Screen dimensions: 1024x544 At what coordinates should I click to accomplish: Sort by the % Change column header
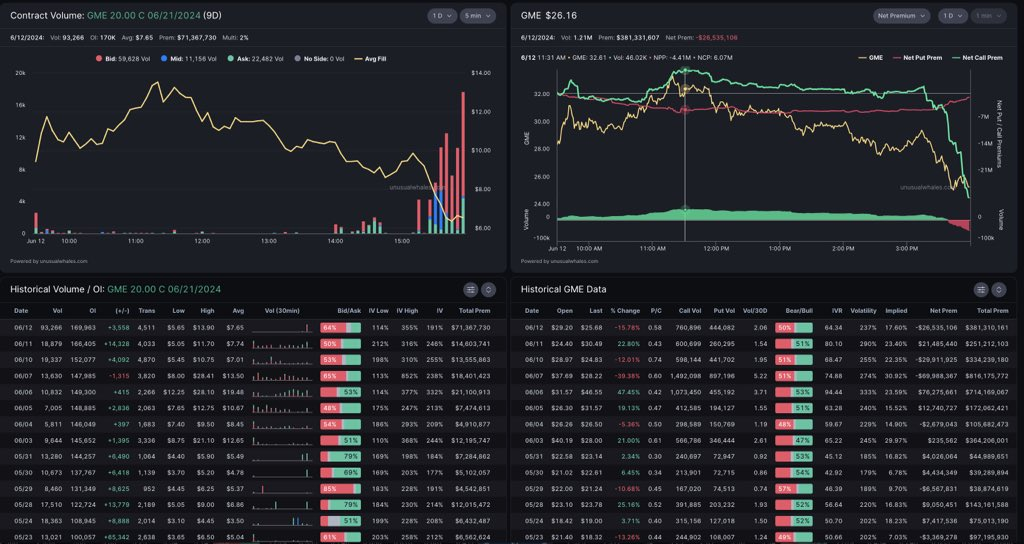[625, 311]
